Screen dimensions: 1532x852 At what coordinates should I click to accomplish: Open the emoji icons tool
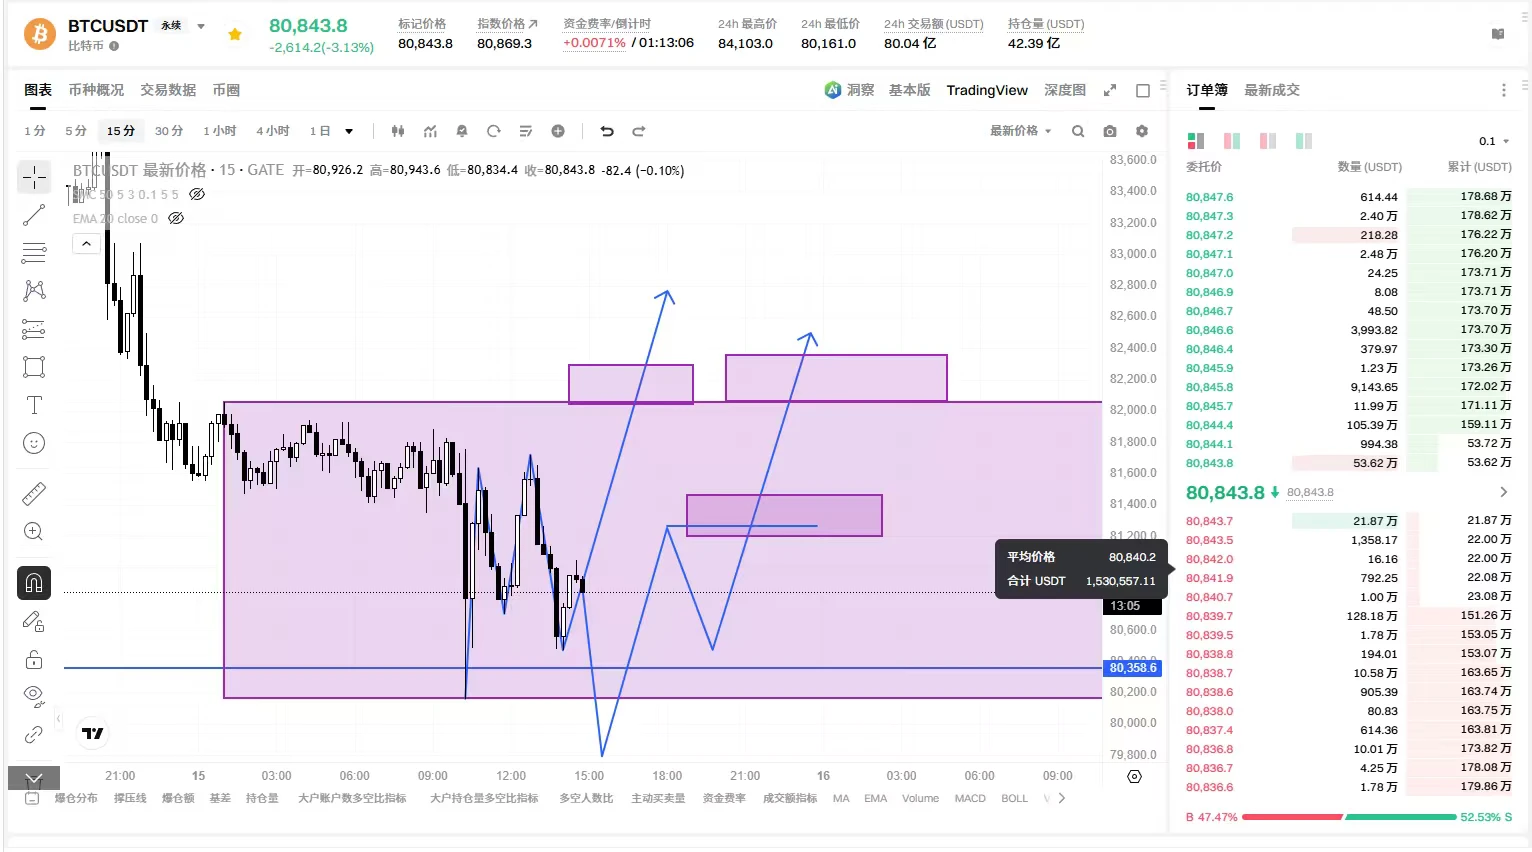tap(34, 443)
